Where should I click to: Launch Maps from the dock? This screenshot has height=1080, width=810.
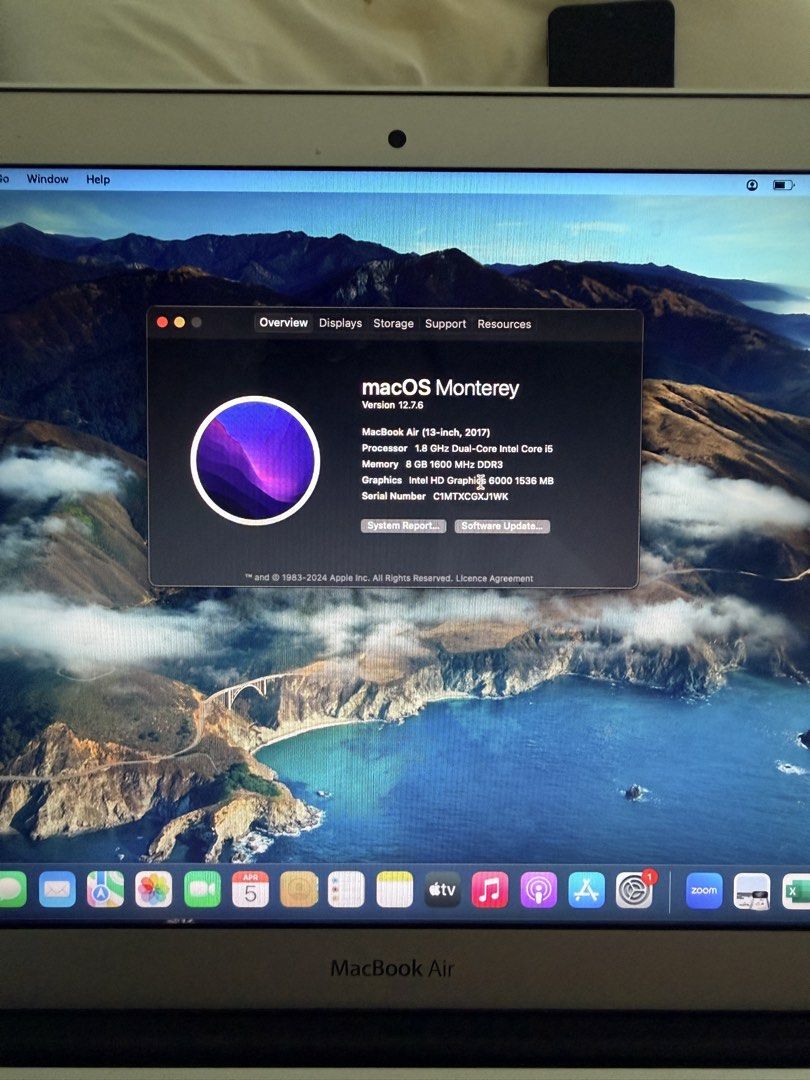(105, 890)
